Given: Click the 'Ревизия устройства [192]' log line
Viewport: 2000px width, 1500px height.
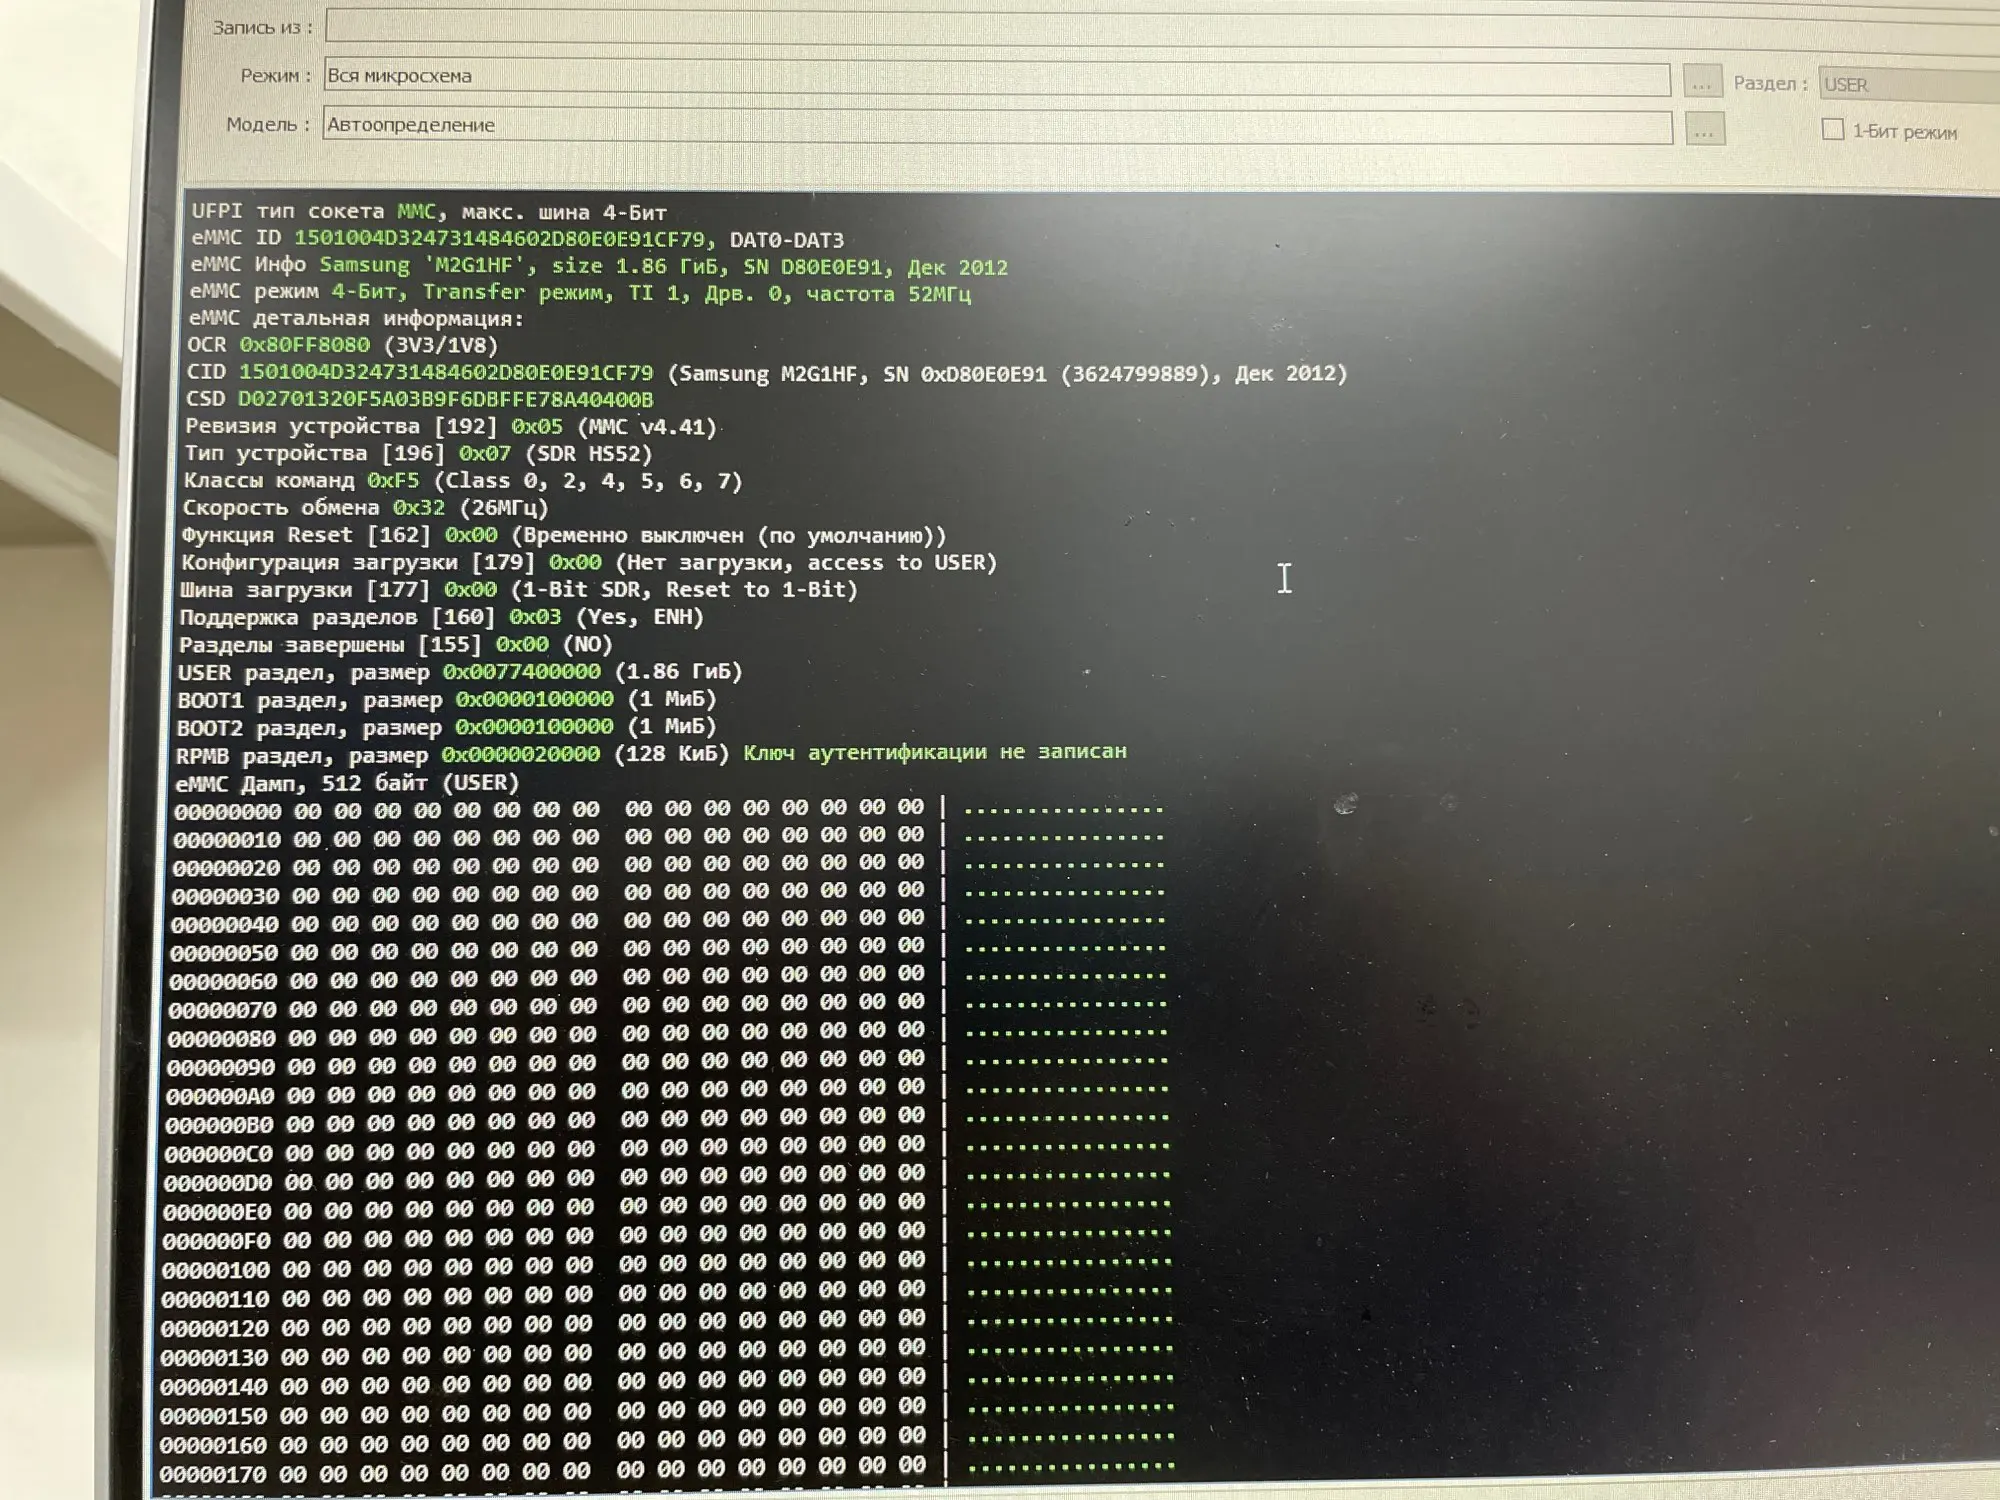Looking at the screenshot, I should coord(450,427).
